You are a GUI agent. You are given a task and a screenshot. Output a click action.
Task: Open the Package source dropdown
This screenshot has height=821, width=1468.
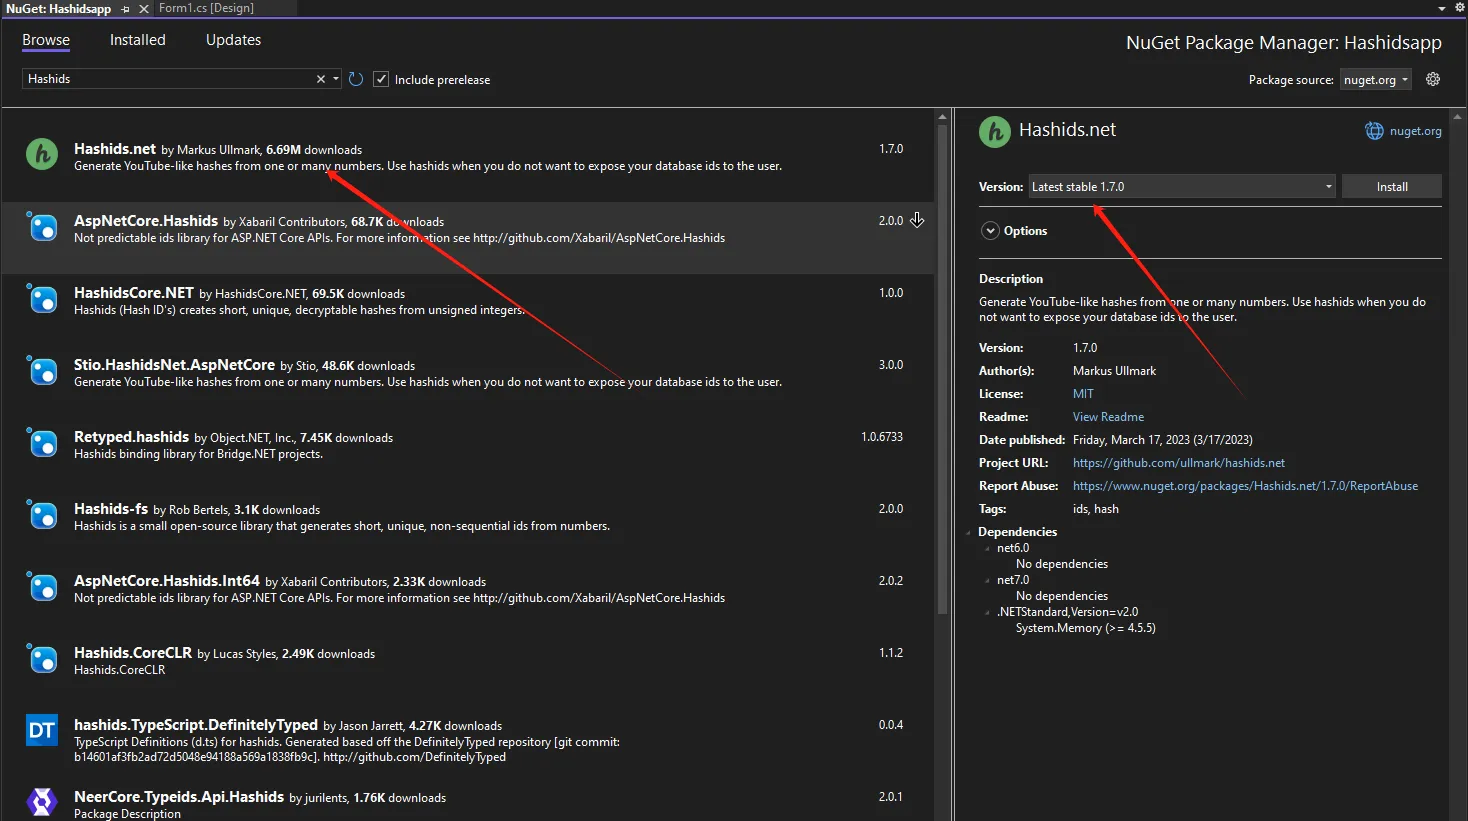(1375, 80)
